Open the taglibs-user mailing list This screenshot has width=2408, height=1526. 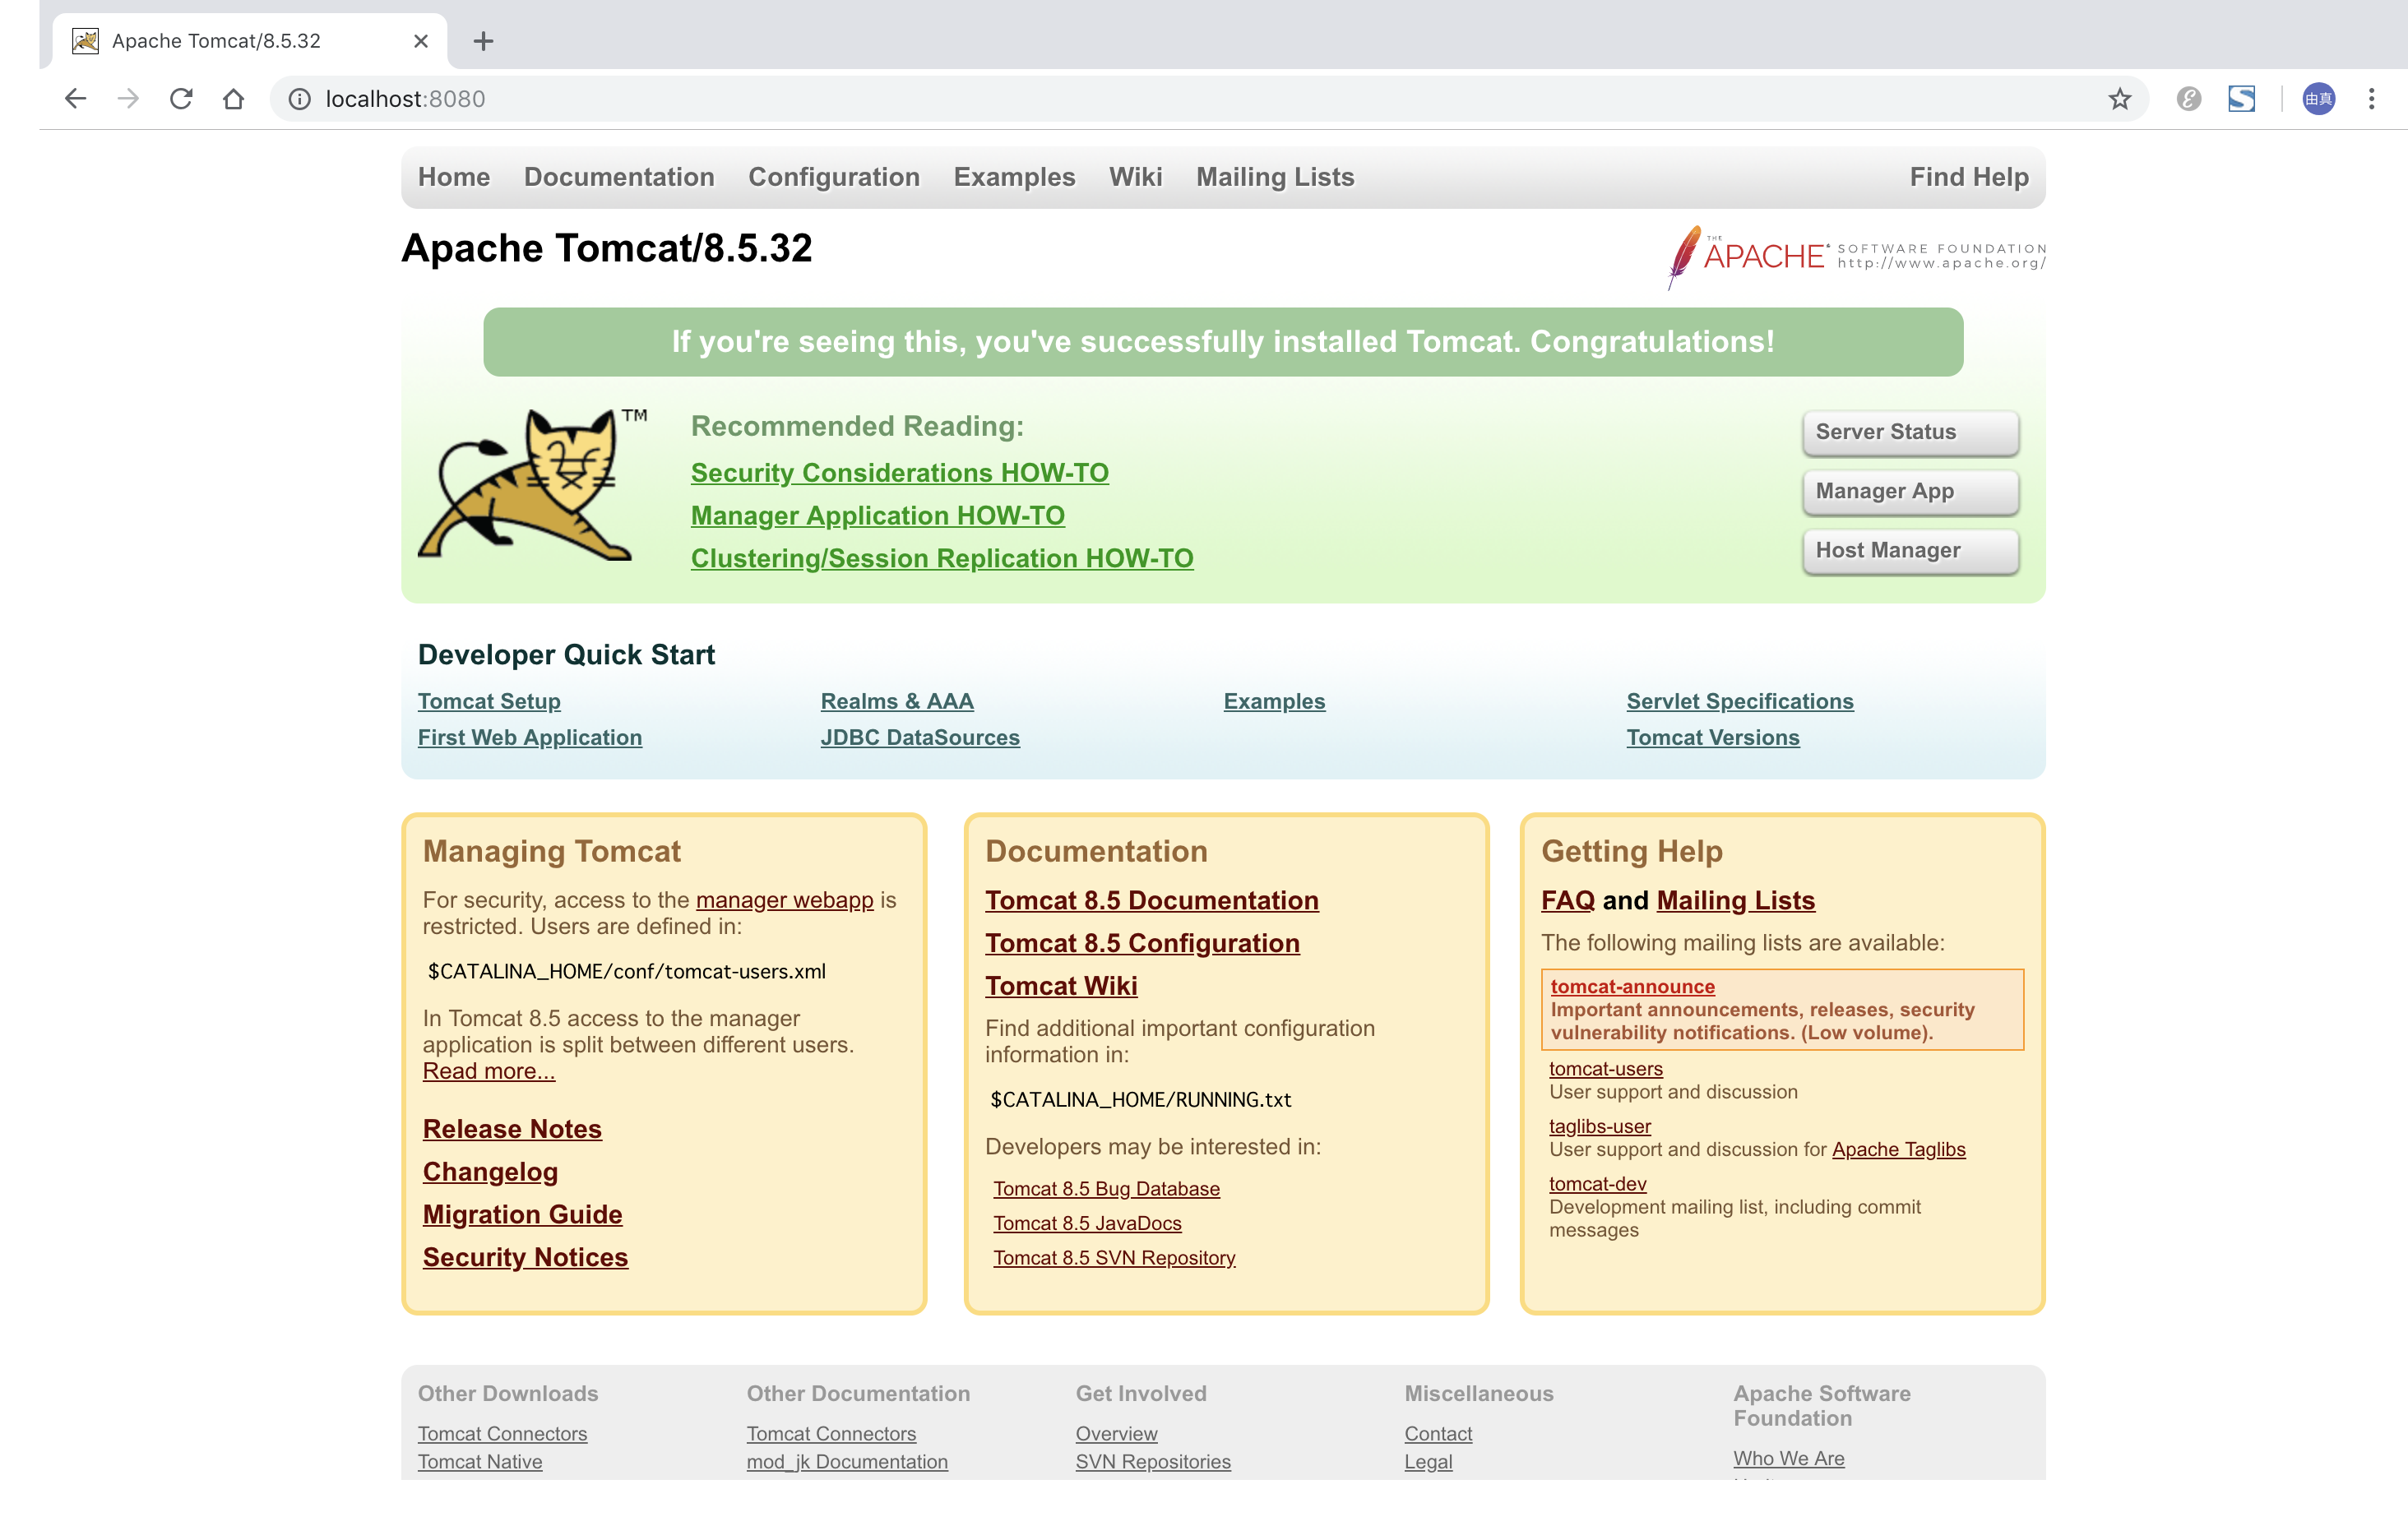tap(1599, 1127)
